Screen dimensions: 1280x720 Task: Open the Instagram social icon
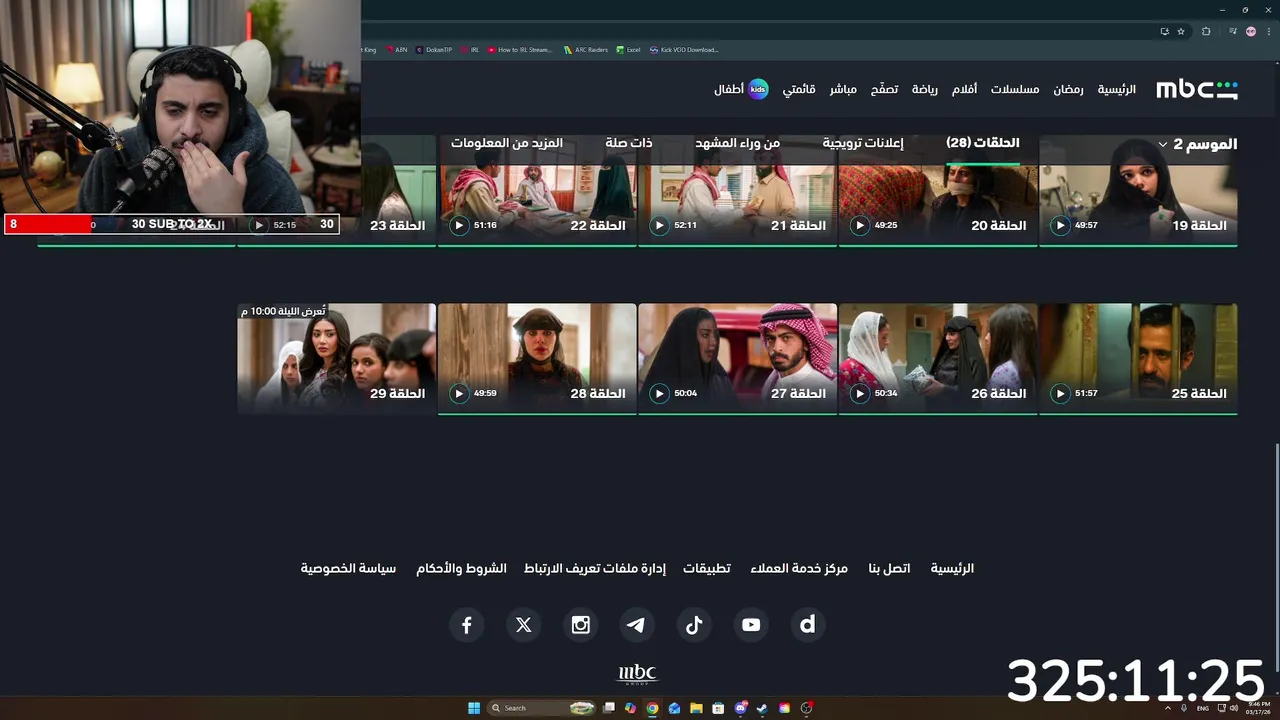pos(580,625)
